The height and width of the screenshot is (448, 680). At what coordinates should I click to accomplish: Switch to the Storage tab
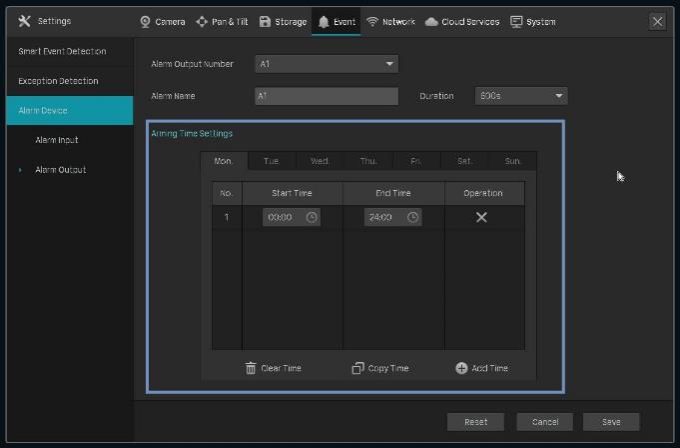tap(283, 21)
